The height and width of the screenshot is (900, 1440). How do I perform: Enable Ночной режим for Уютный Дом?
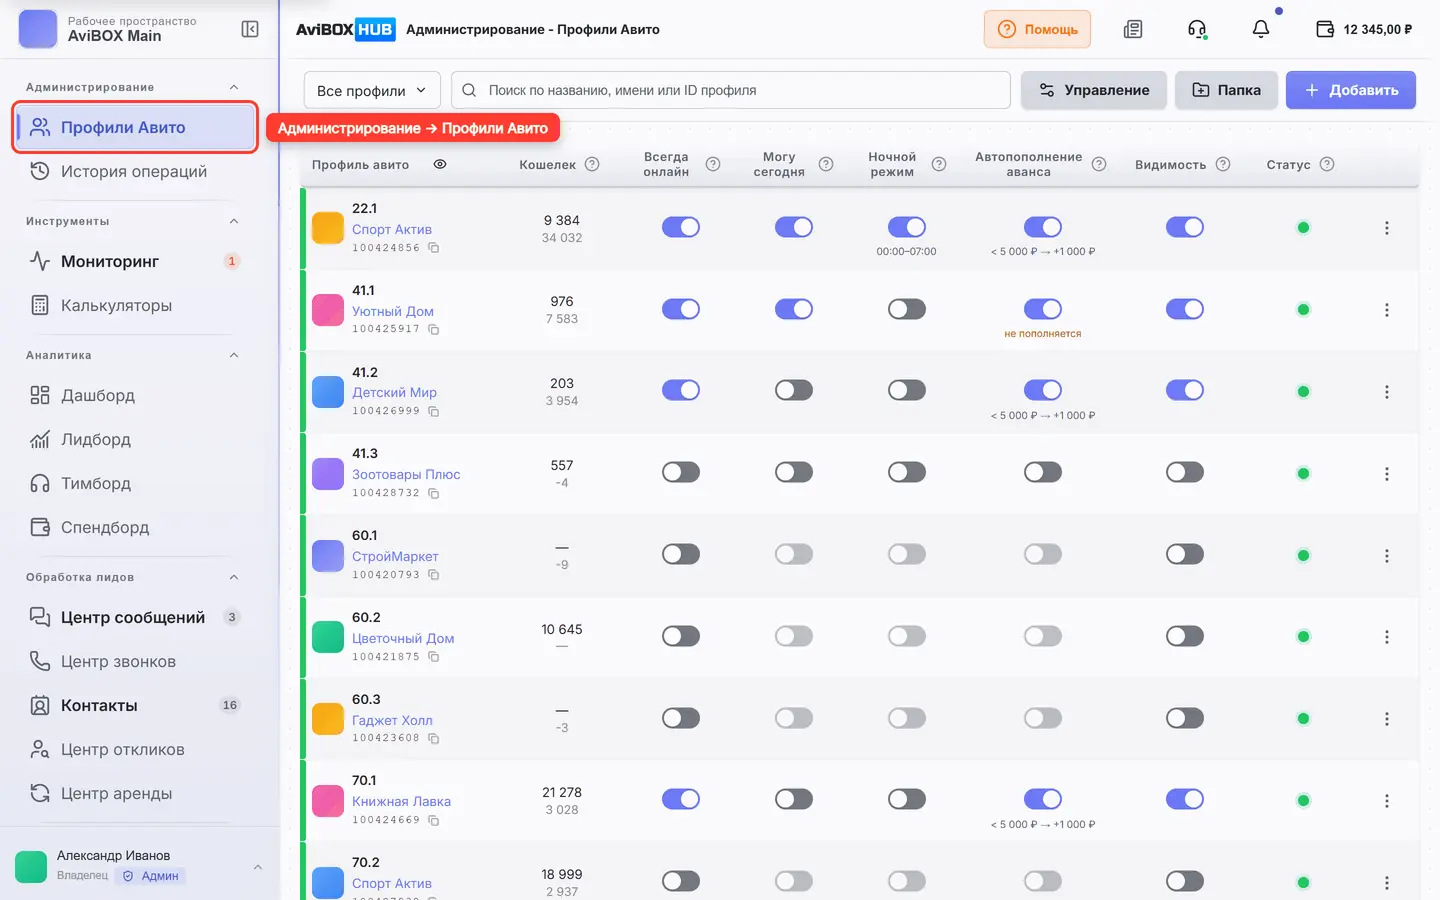907,309
